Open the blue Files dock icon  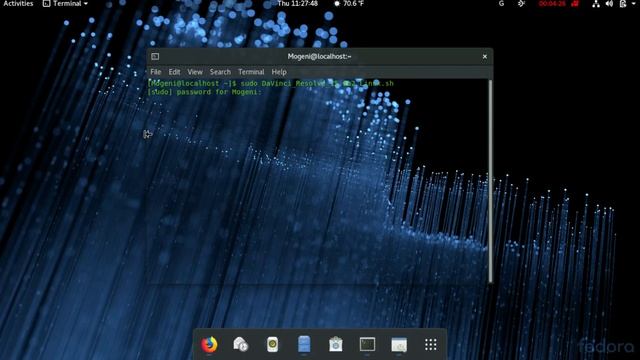point(304,344)
